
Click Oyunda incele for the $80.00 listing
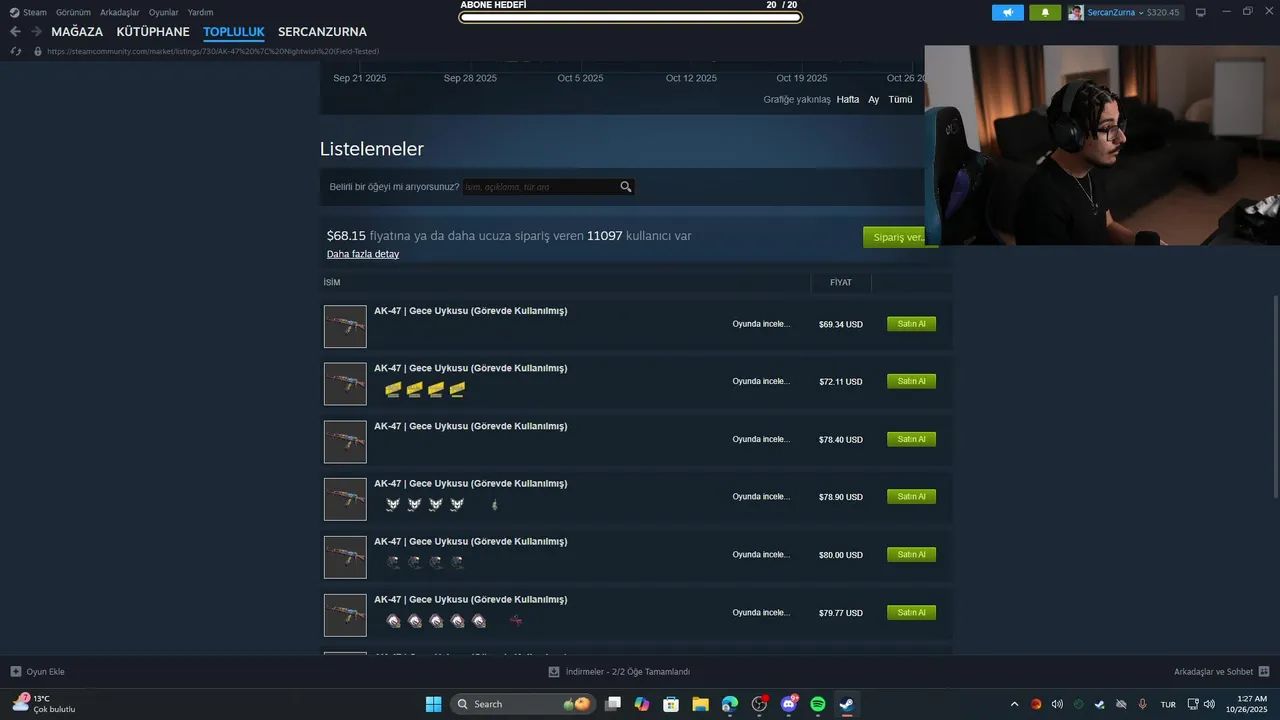click(x=761, y=554)
